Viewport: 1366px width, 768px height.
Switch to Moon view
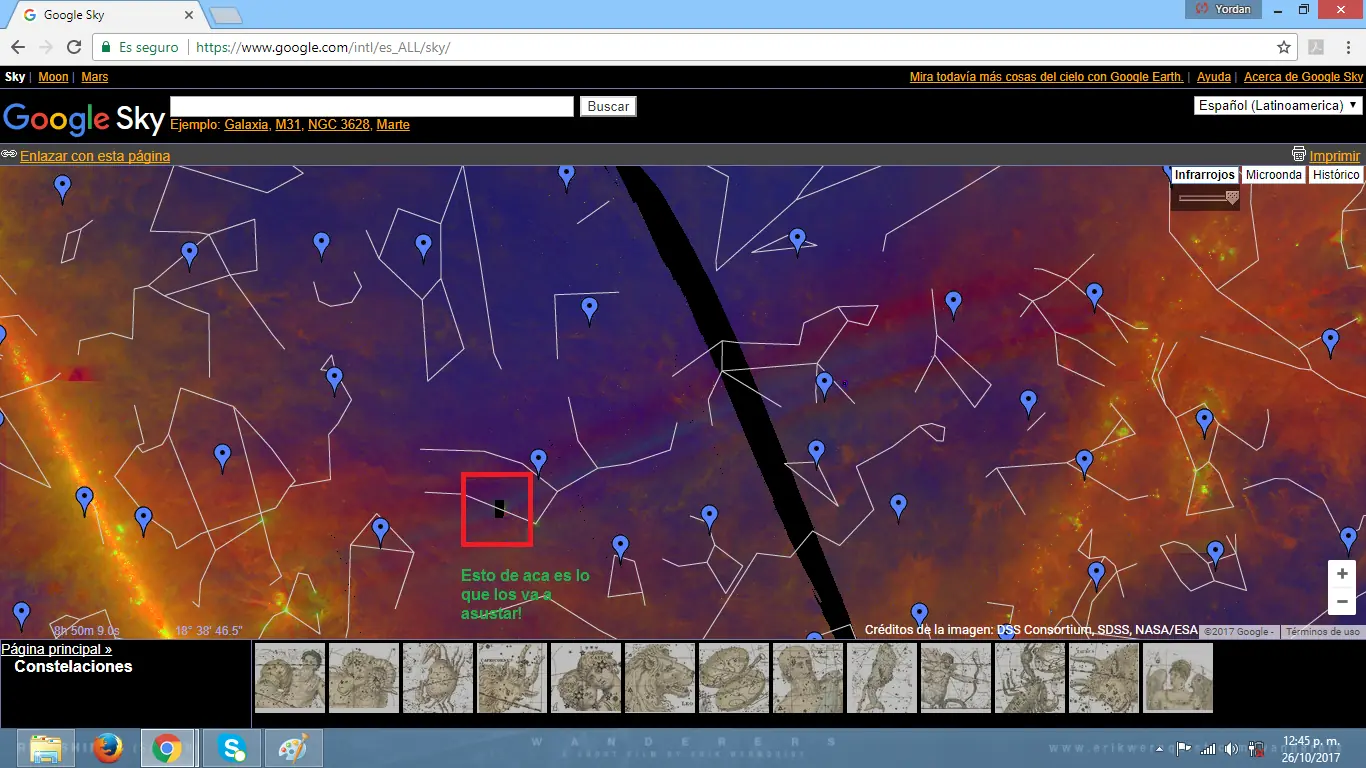pyautogui.click(x=53, y=77)
